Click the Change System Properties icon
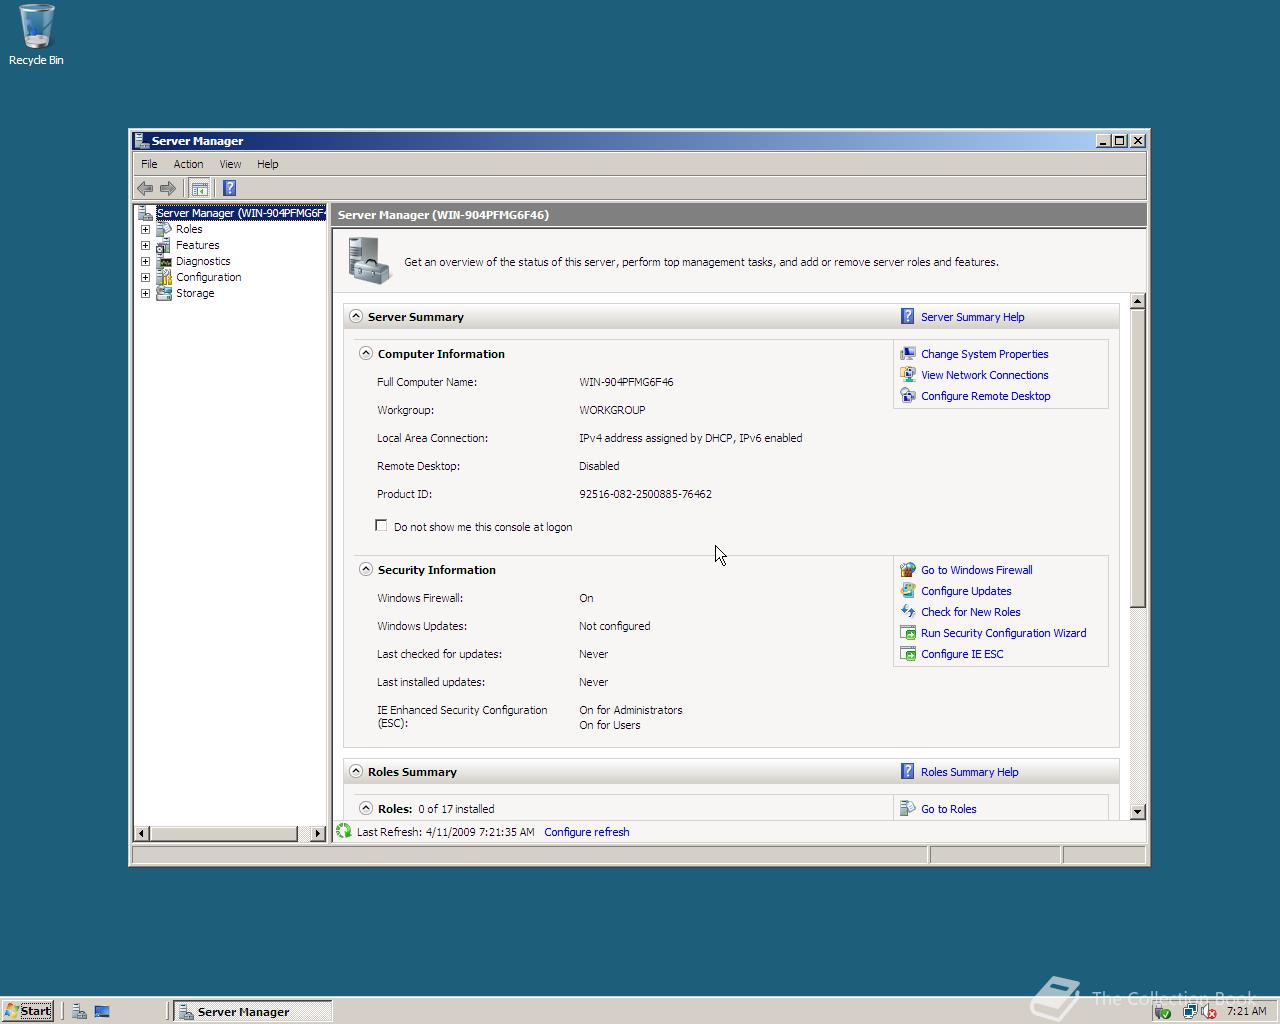1280x1024 pixels. [x=908, y=354]
